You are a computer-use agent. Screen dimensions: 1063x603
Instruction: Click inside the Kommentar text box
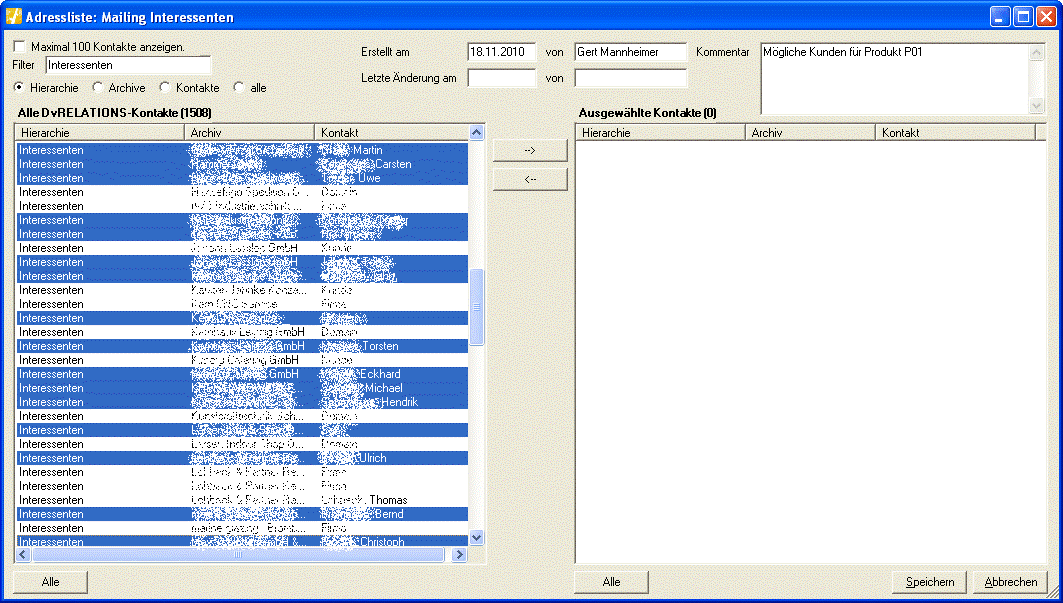(x=895, y=79)
